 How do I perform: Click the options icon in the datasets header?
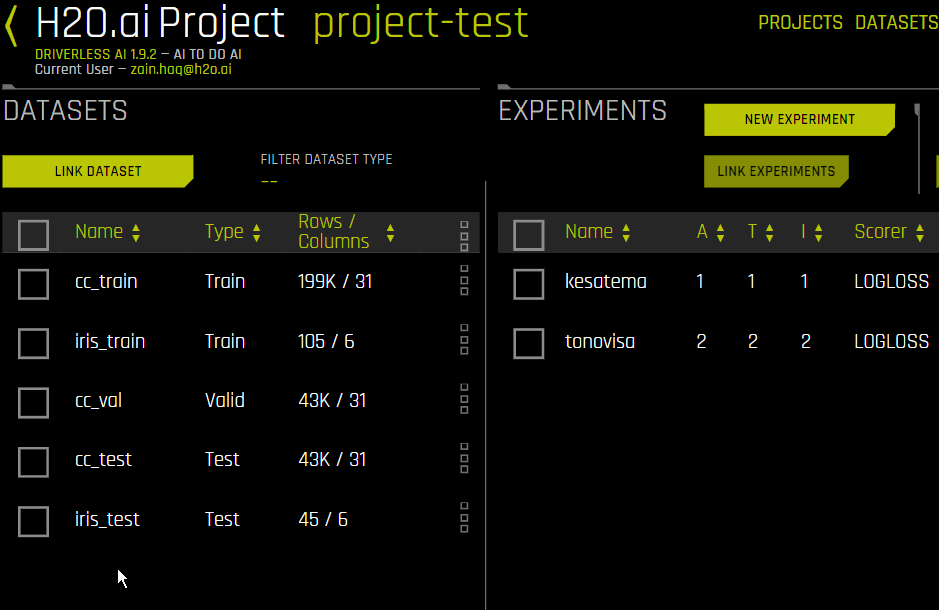pos(463,232)
